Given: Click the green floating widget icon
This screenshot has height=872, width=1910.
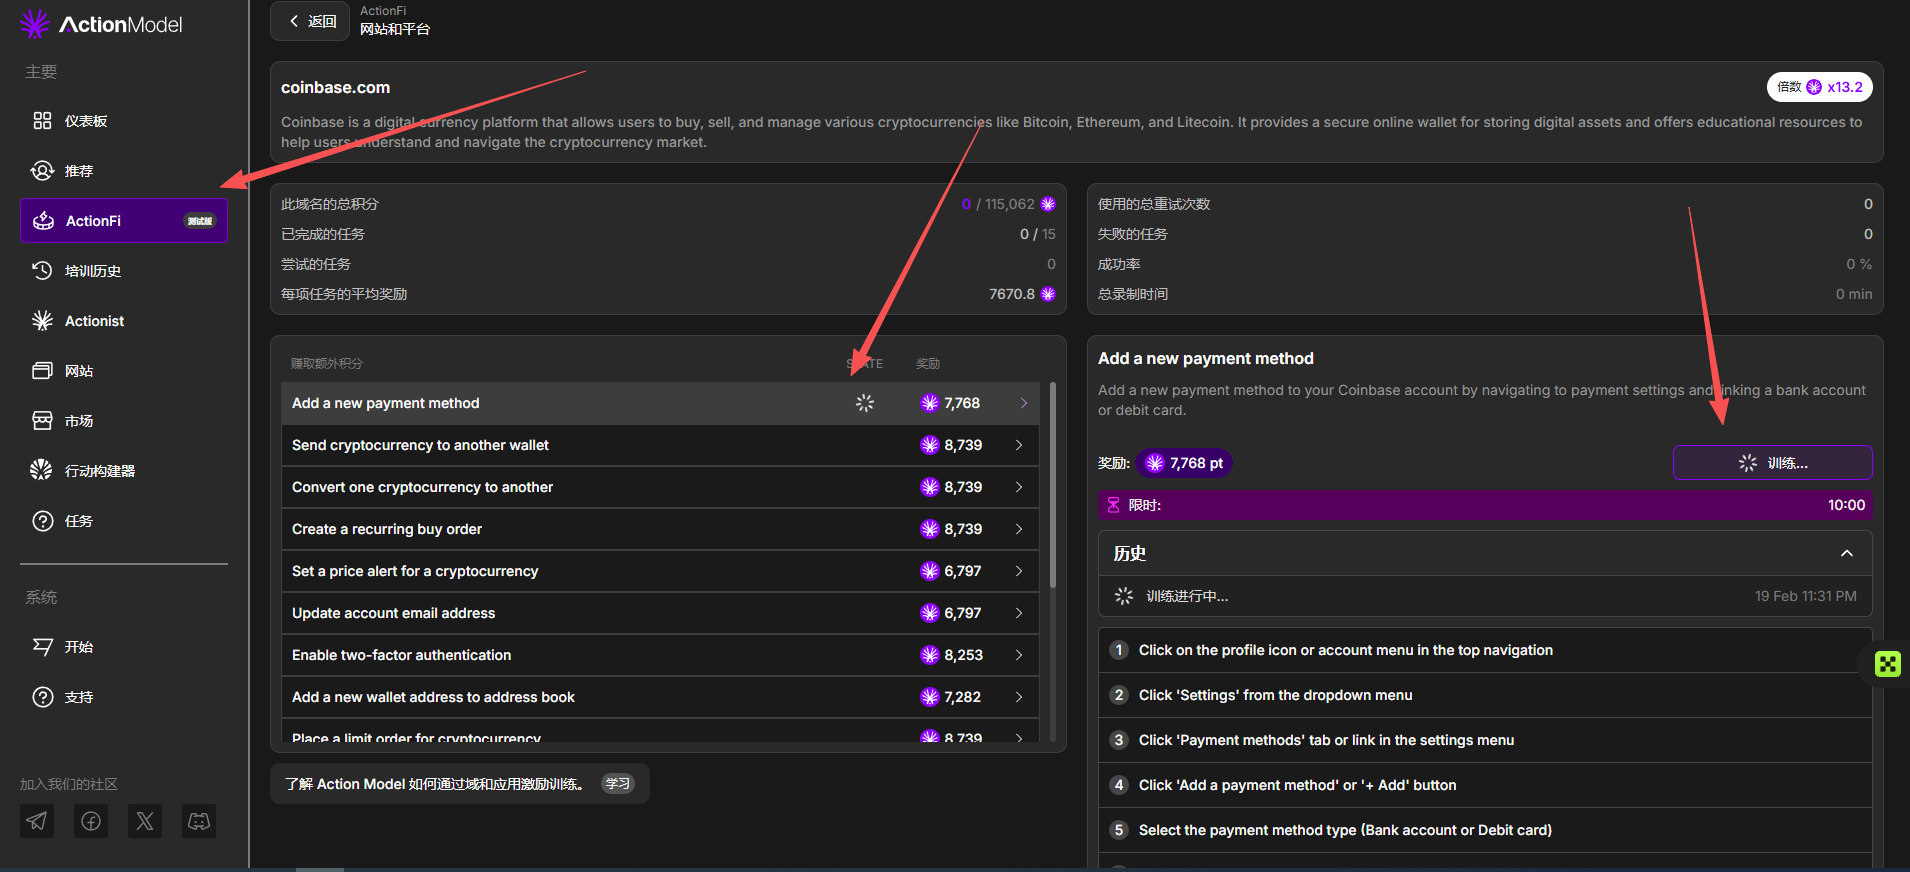Looking at the screenshot, I should [x=1887, y=664].
